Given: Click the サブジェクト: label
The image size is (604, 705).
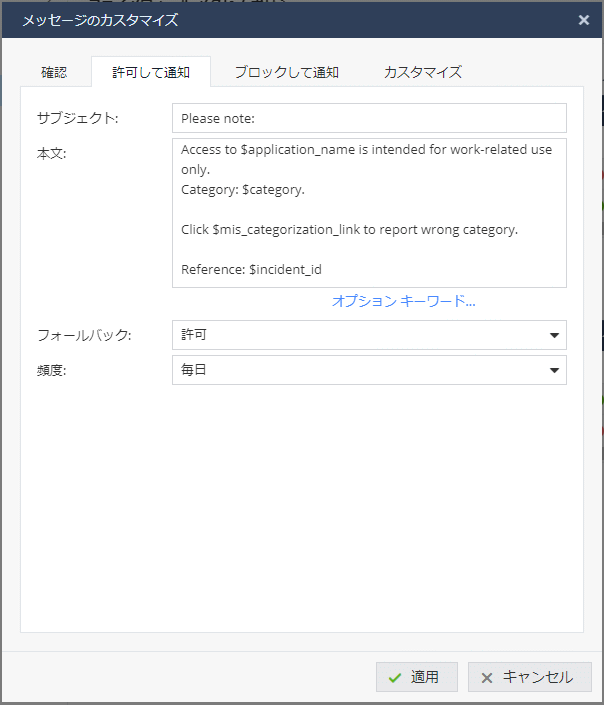Looking at the screenshot, I should point(77,118).
